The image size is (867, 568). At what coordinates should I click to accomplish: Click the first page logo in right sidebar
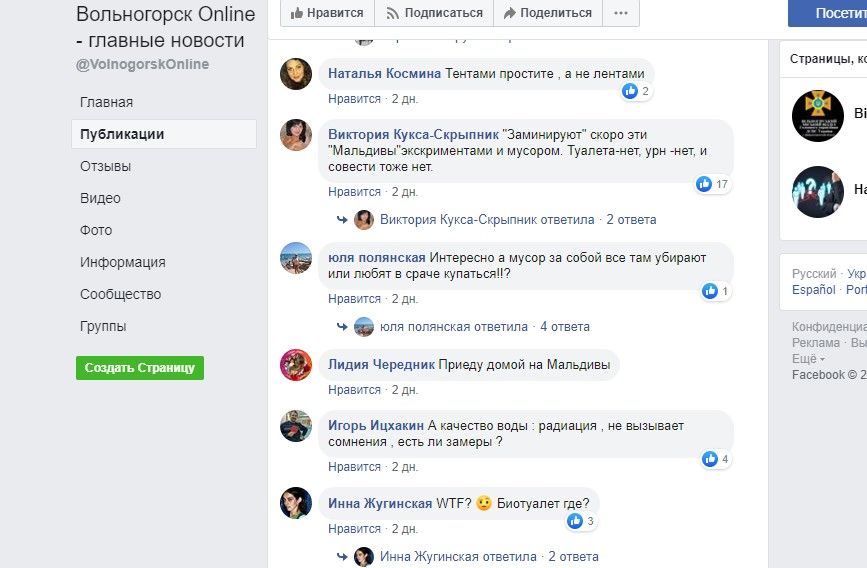point(818,115)
